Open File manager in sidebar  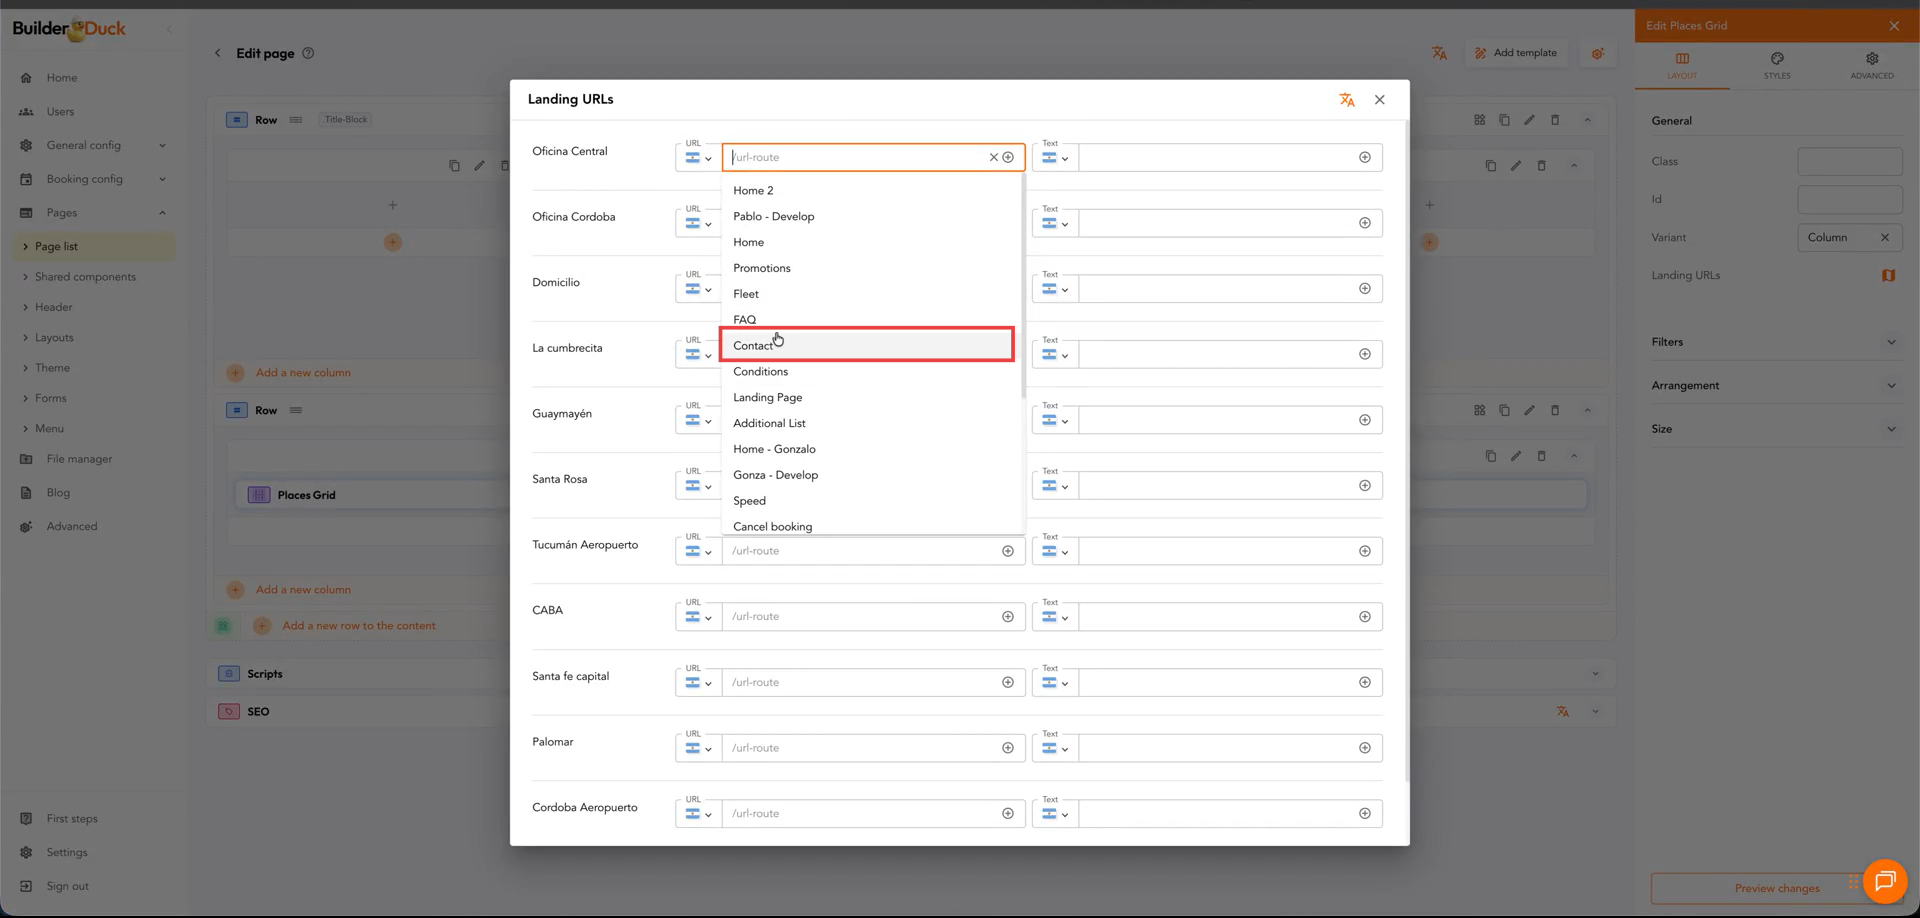click(79, 459)
